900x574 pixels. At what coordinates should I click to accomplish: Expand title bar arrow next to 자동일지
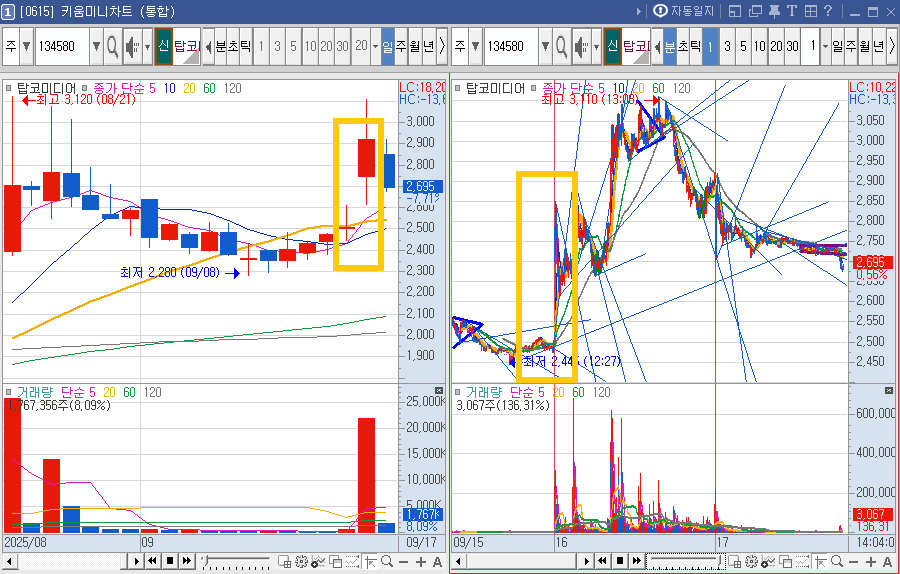638,11
